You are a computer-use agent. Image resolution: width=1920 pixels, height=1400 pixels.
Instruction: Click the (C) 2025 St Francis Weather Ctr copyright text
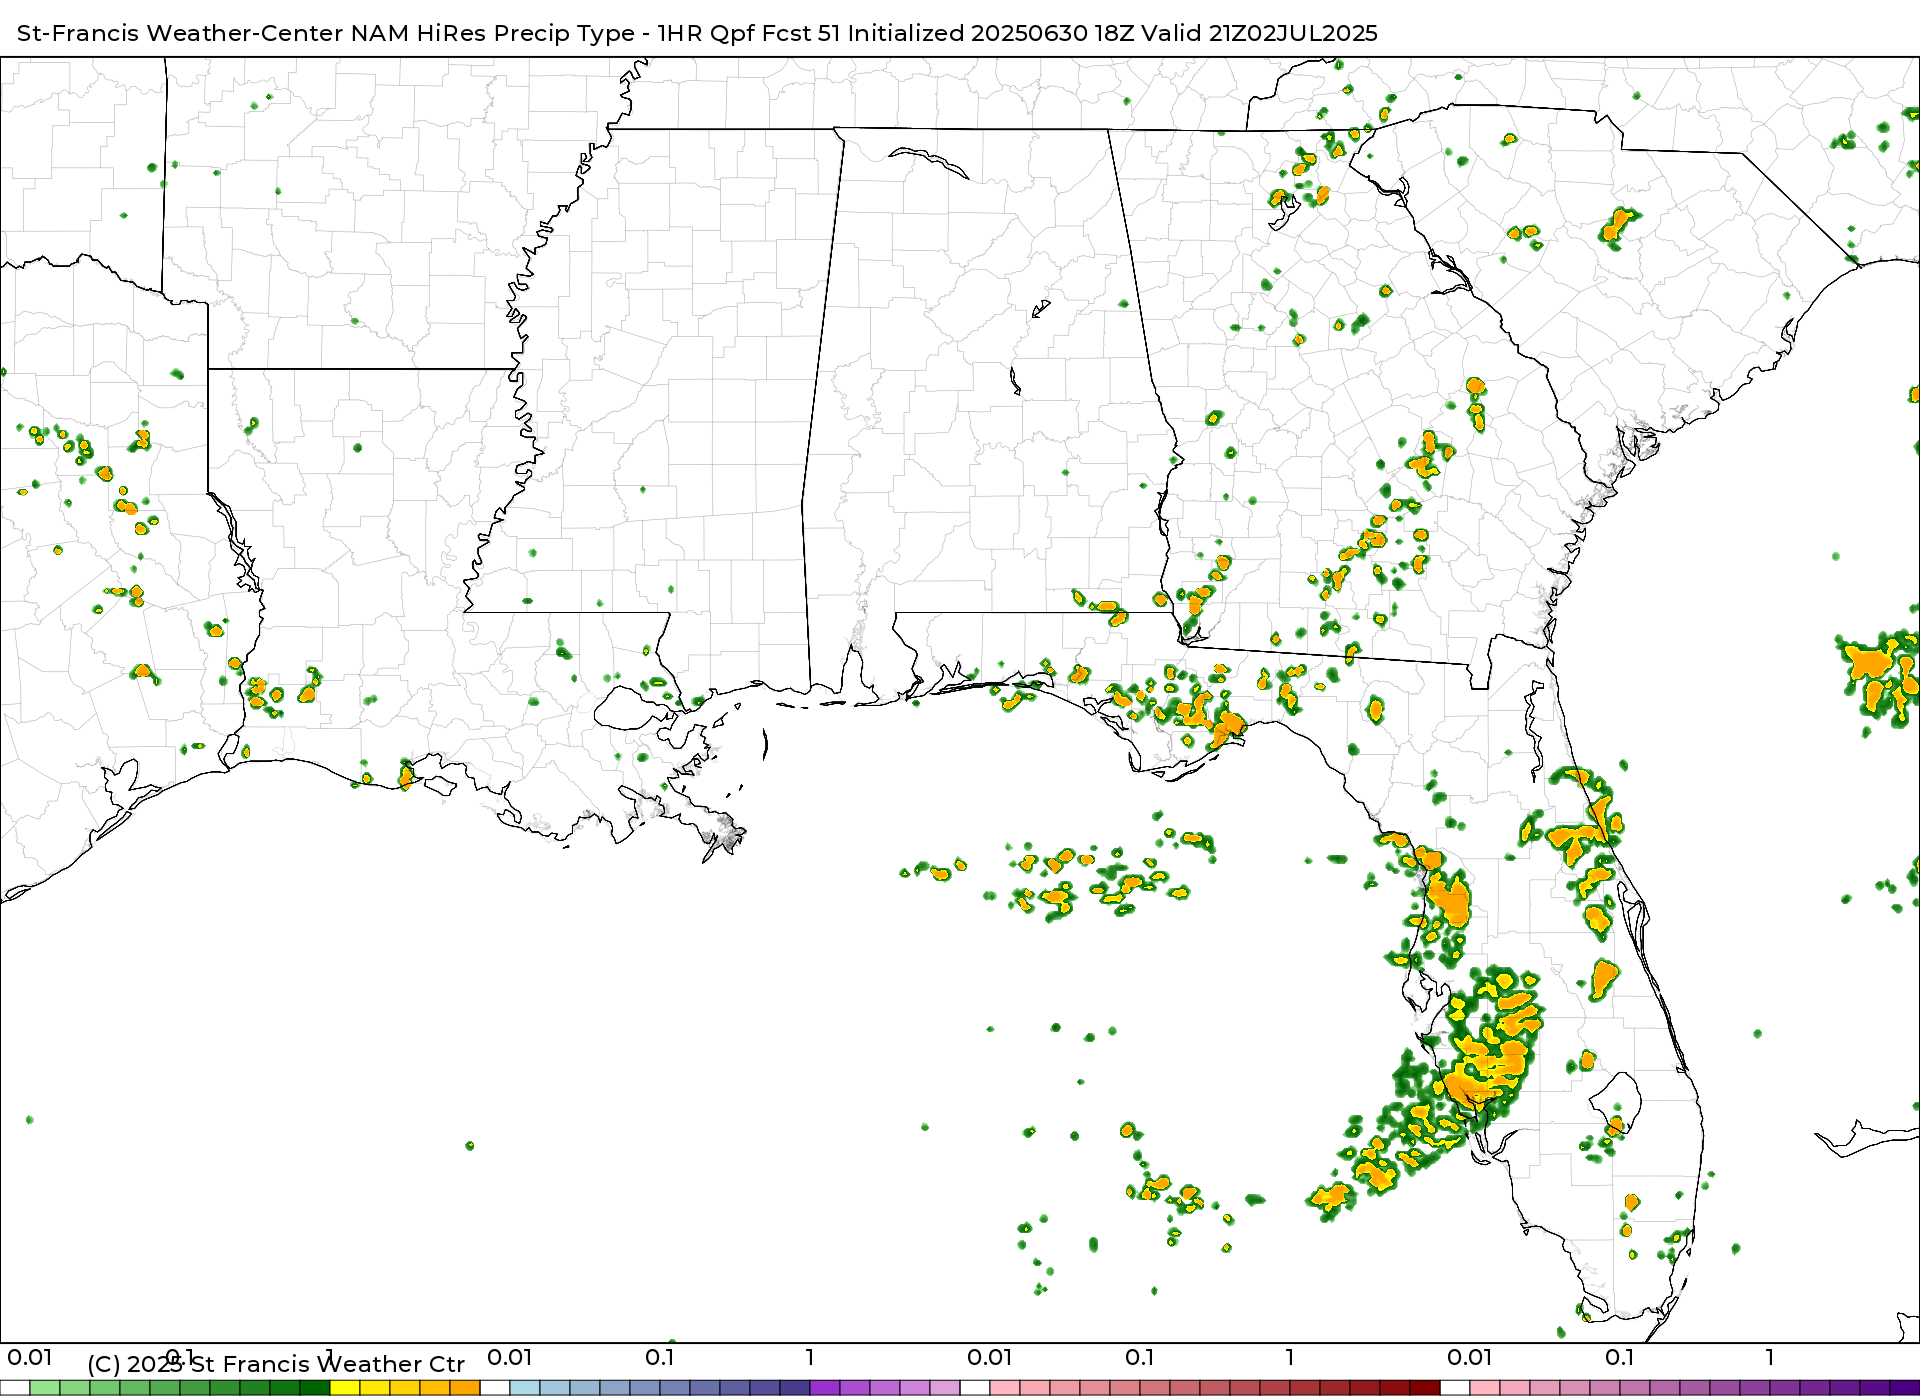pyautogui.click(x=276, y=1364)
